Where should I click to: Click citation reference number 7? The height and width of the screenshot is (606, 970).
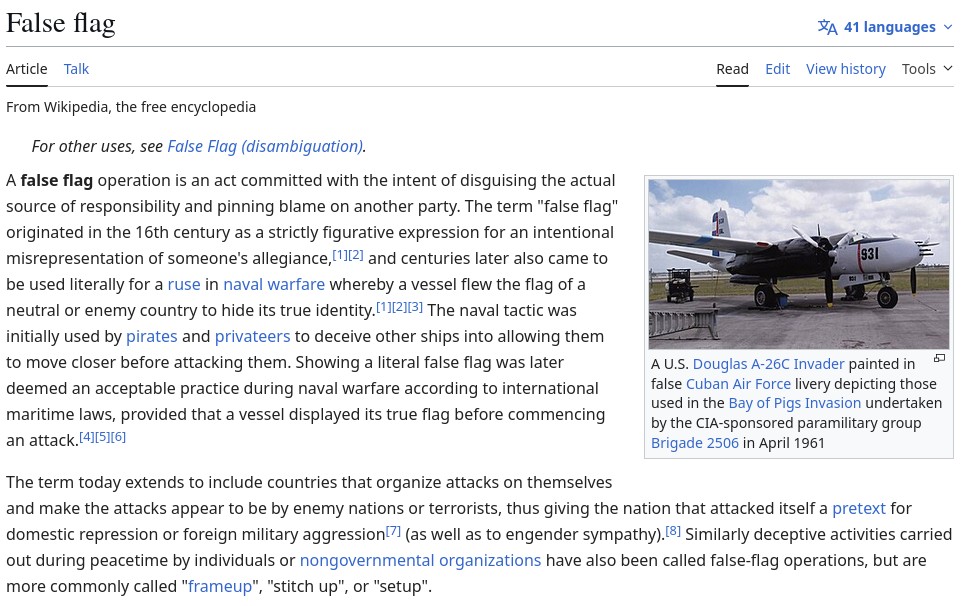click(x=393, y=531)
